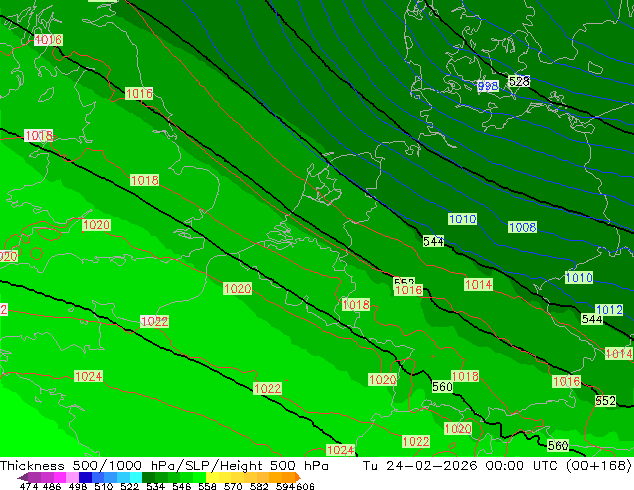Click the forecast date 'Tu 24-02-2026 00:00 UTC'

pos(461,466)
